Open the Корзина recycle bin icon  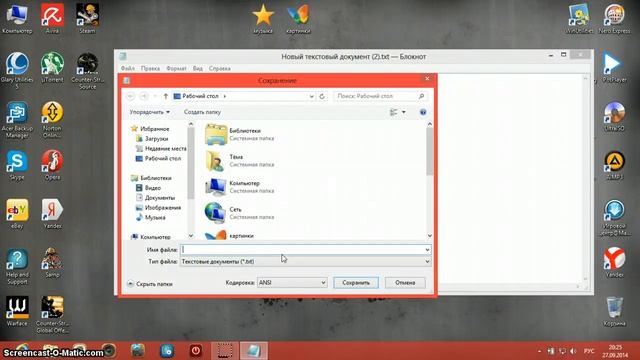click(614, 311)
